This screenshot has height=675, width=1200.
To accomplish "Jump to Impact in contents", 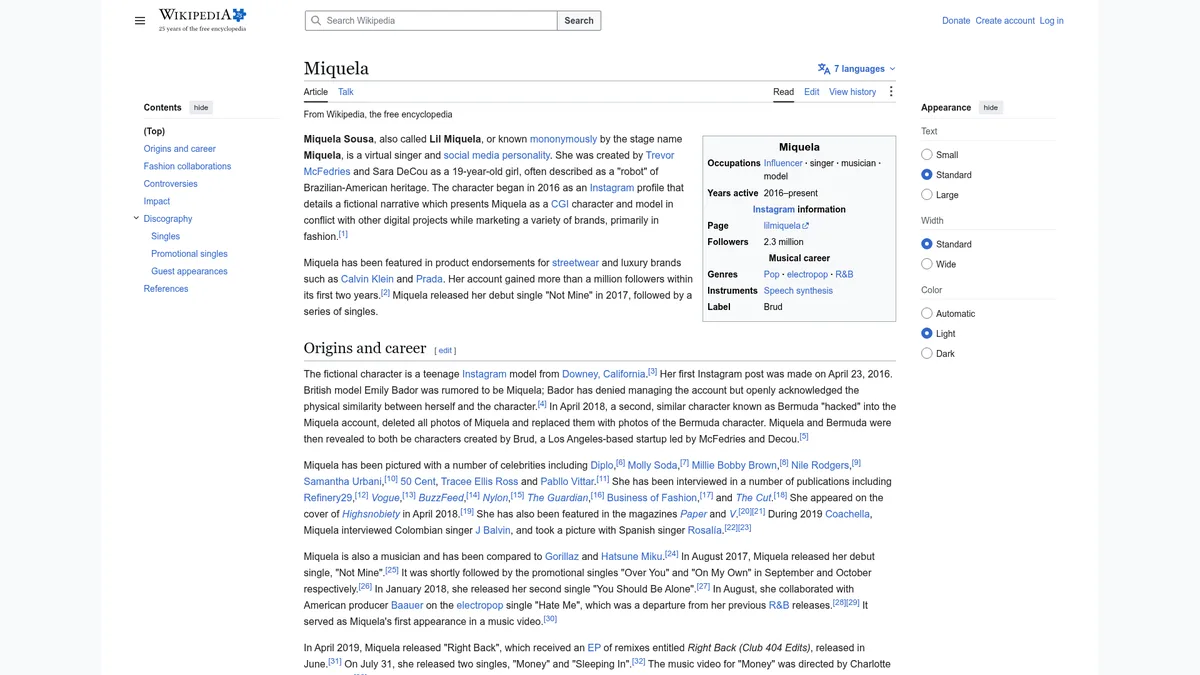I will tap(157, 201).
